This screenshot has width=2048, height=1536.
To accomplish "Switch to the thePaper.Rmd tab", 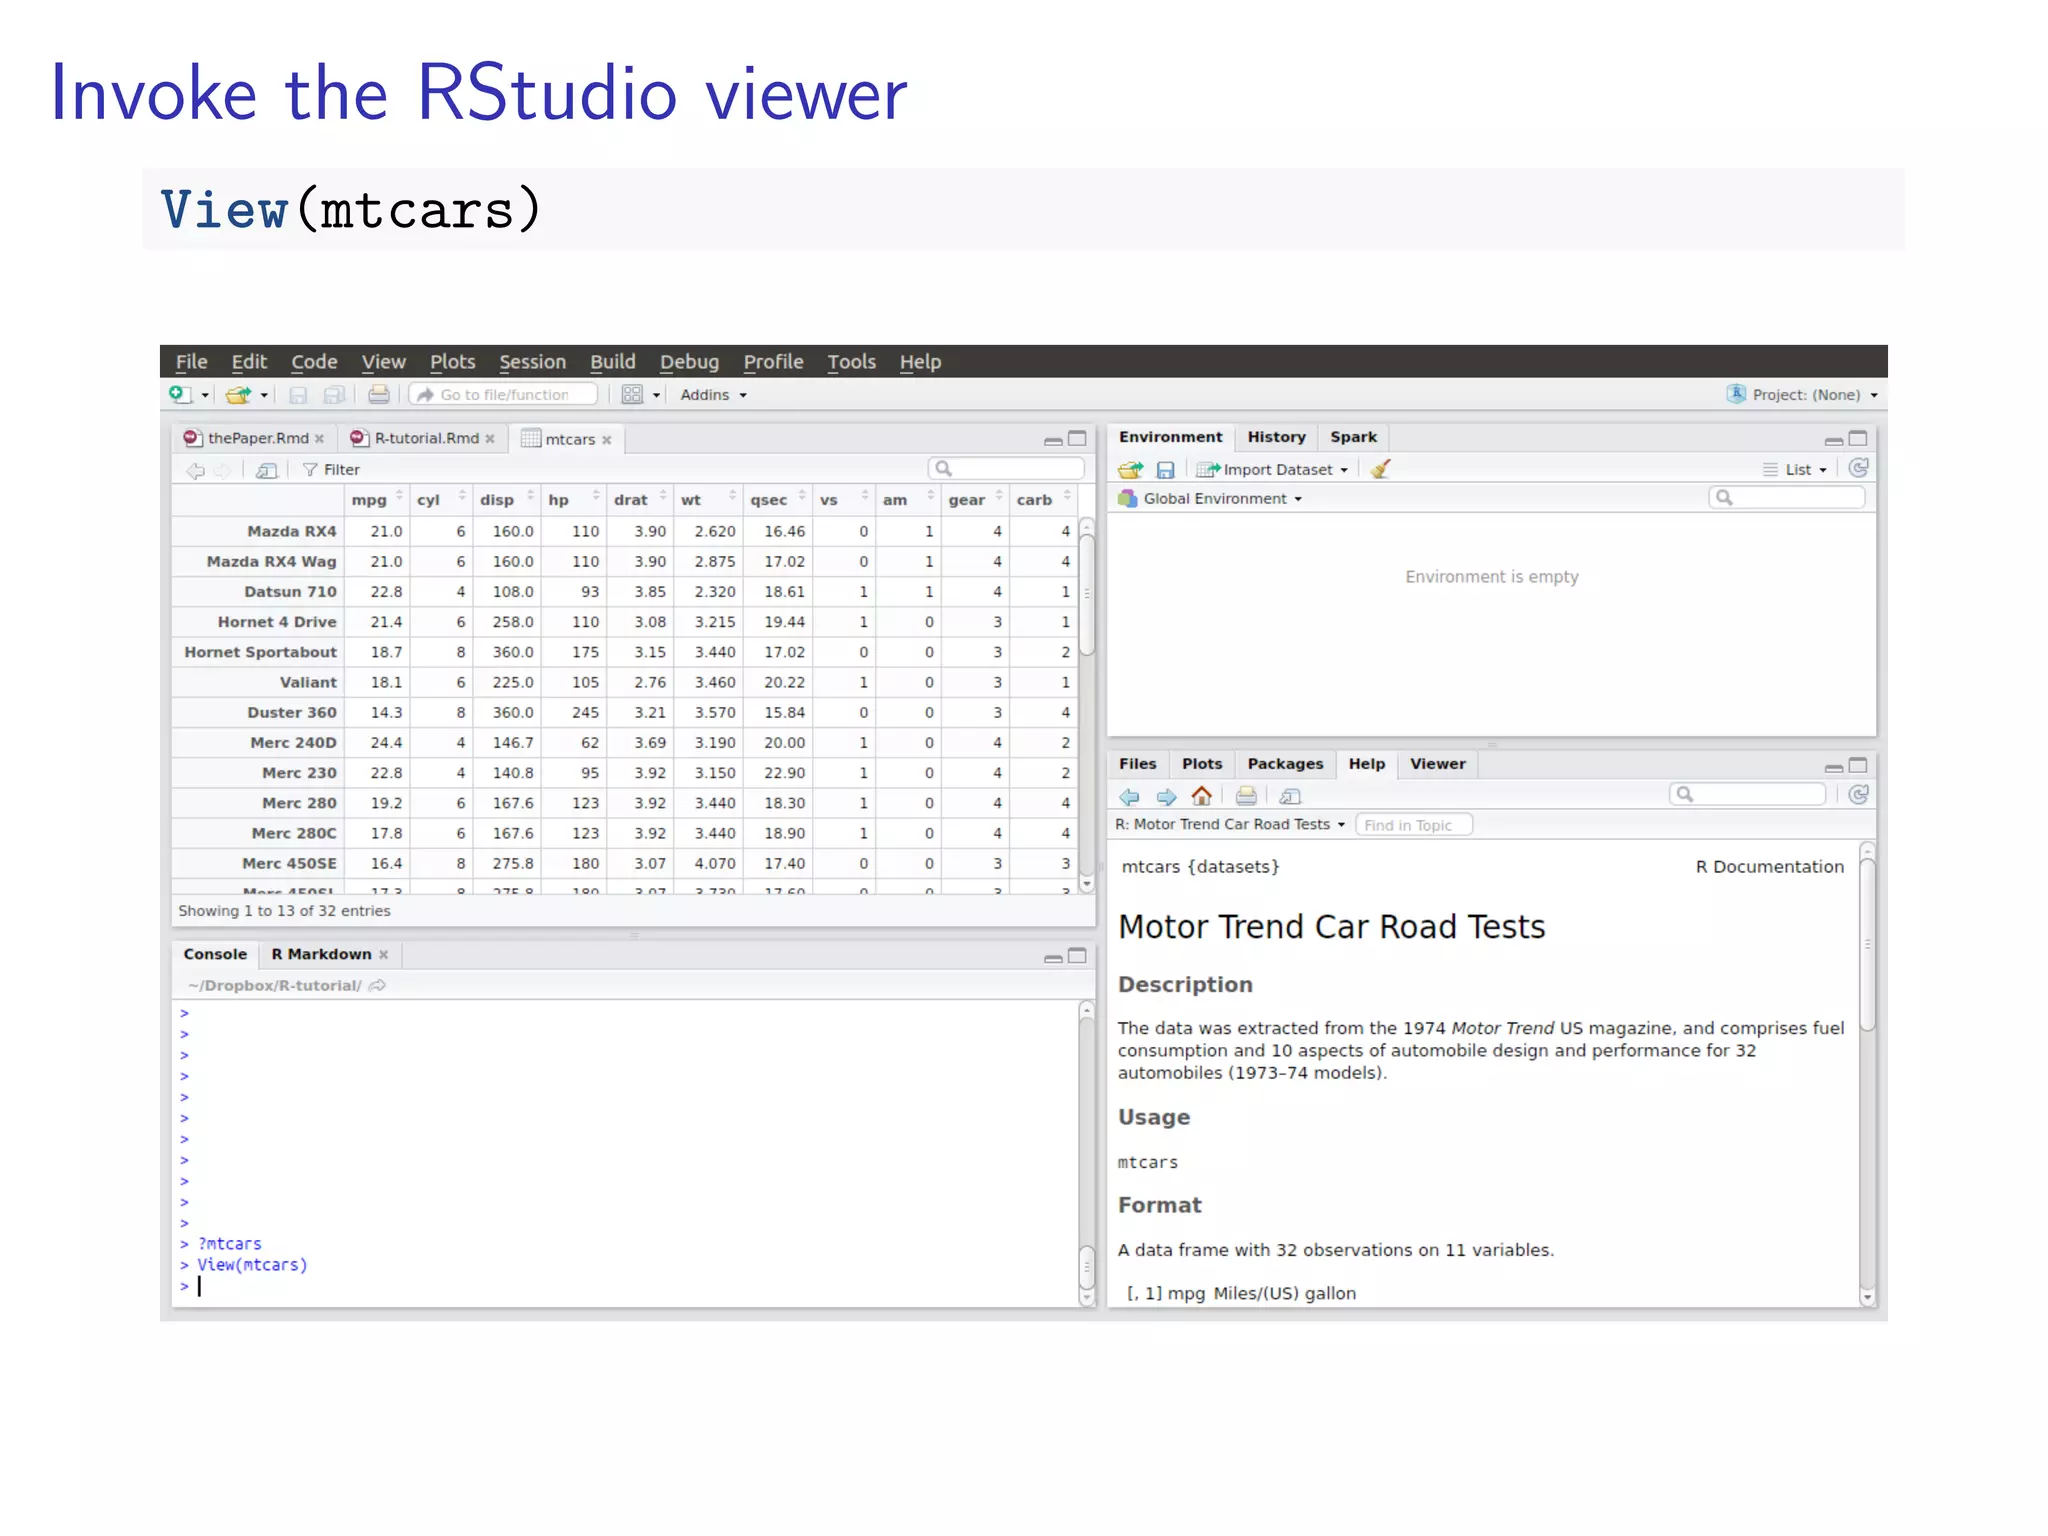I will click(255, 438).
